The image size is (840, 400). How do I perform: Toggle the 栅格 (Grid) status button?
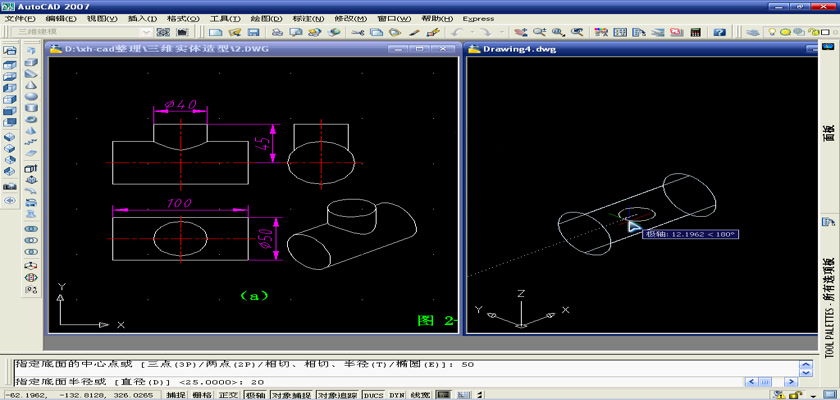201,395
